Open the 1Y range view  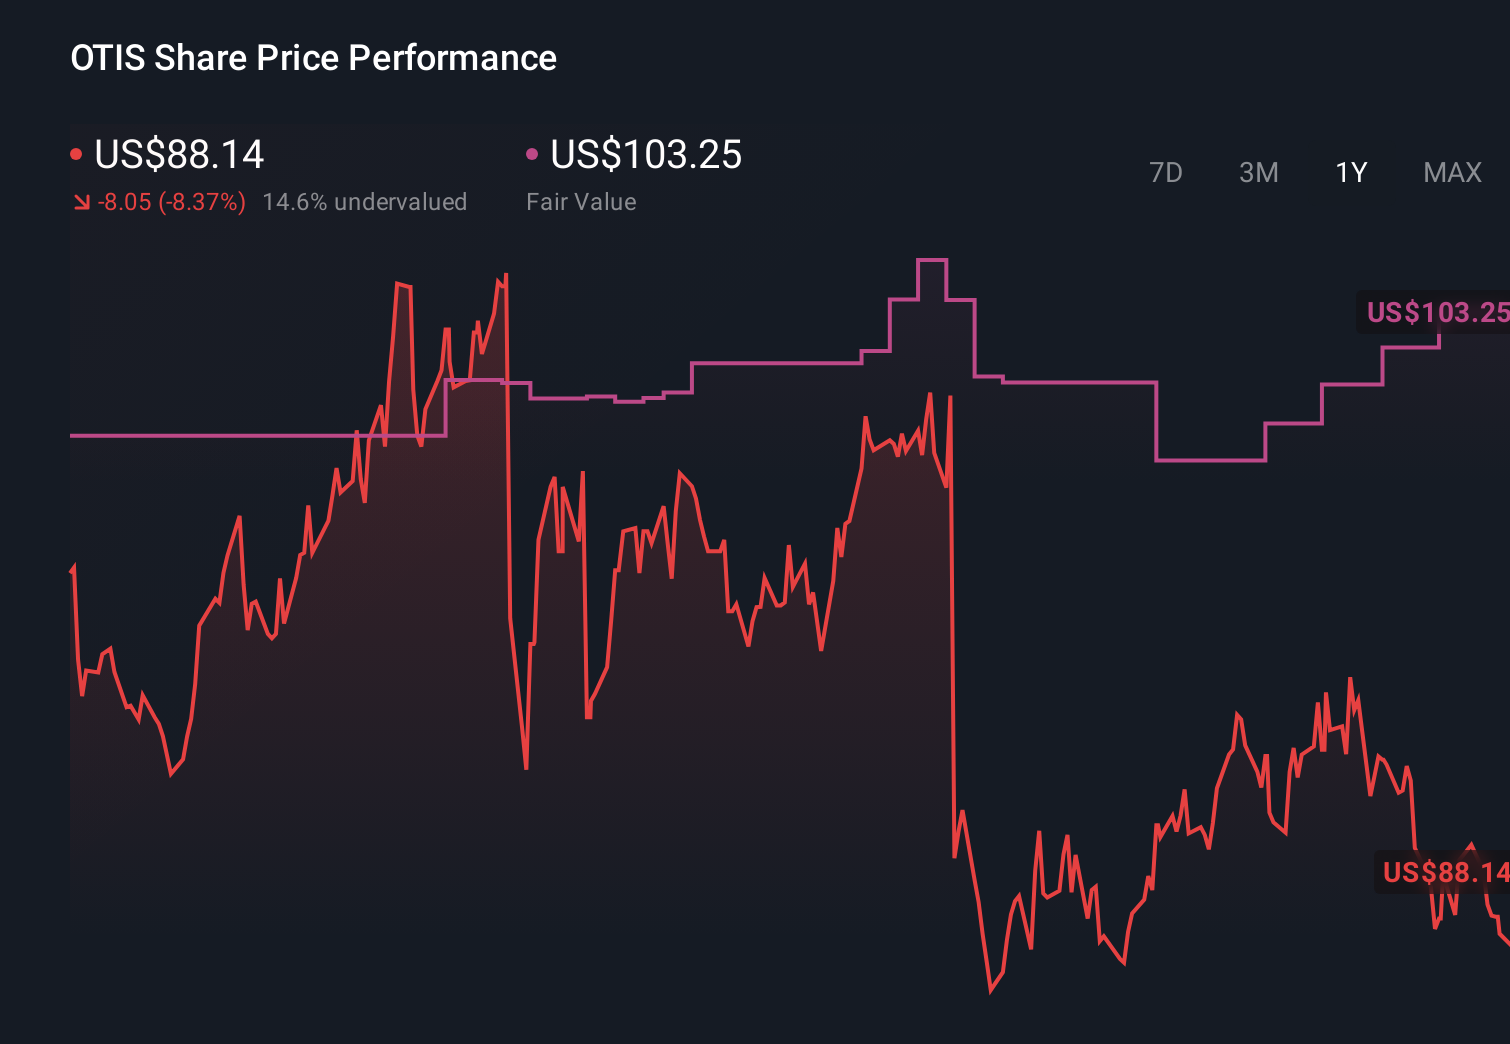tap(1350, 172)
